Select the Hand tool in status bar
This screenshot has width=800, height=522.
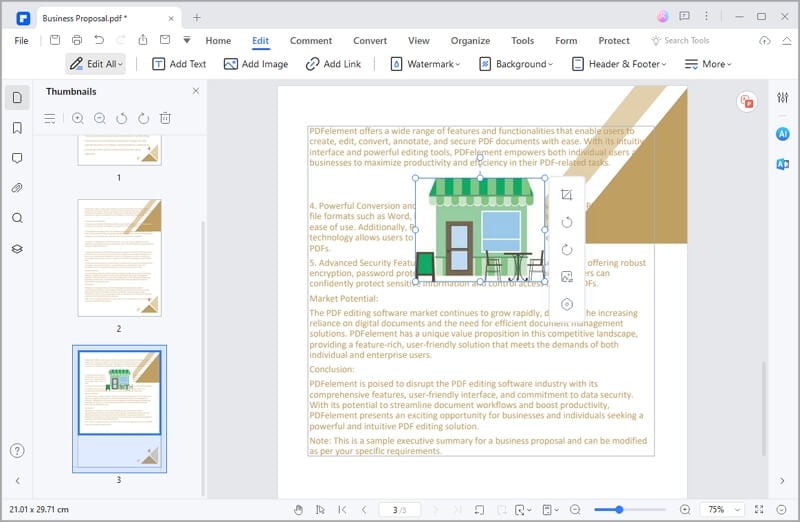pyautogui.click(x=298, y=509)
